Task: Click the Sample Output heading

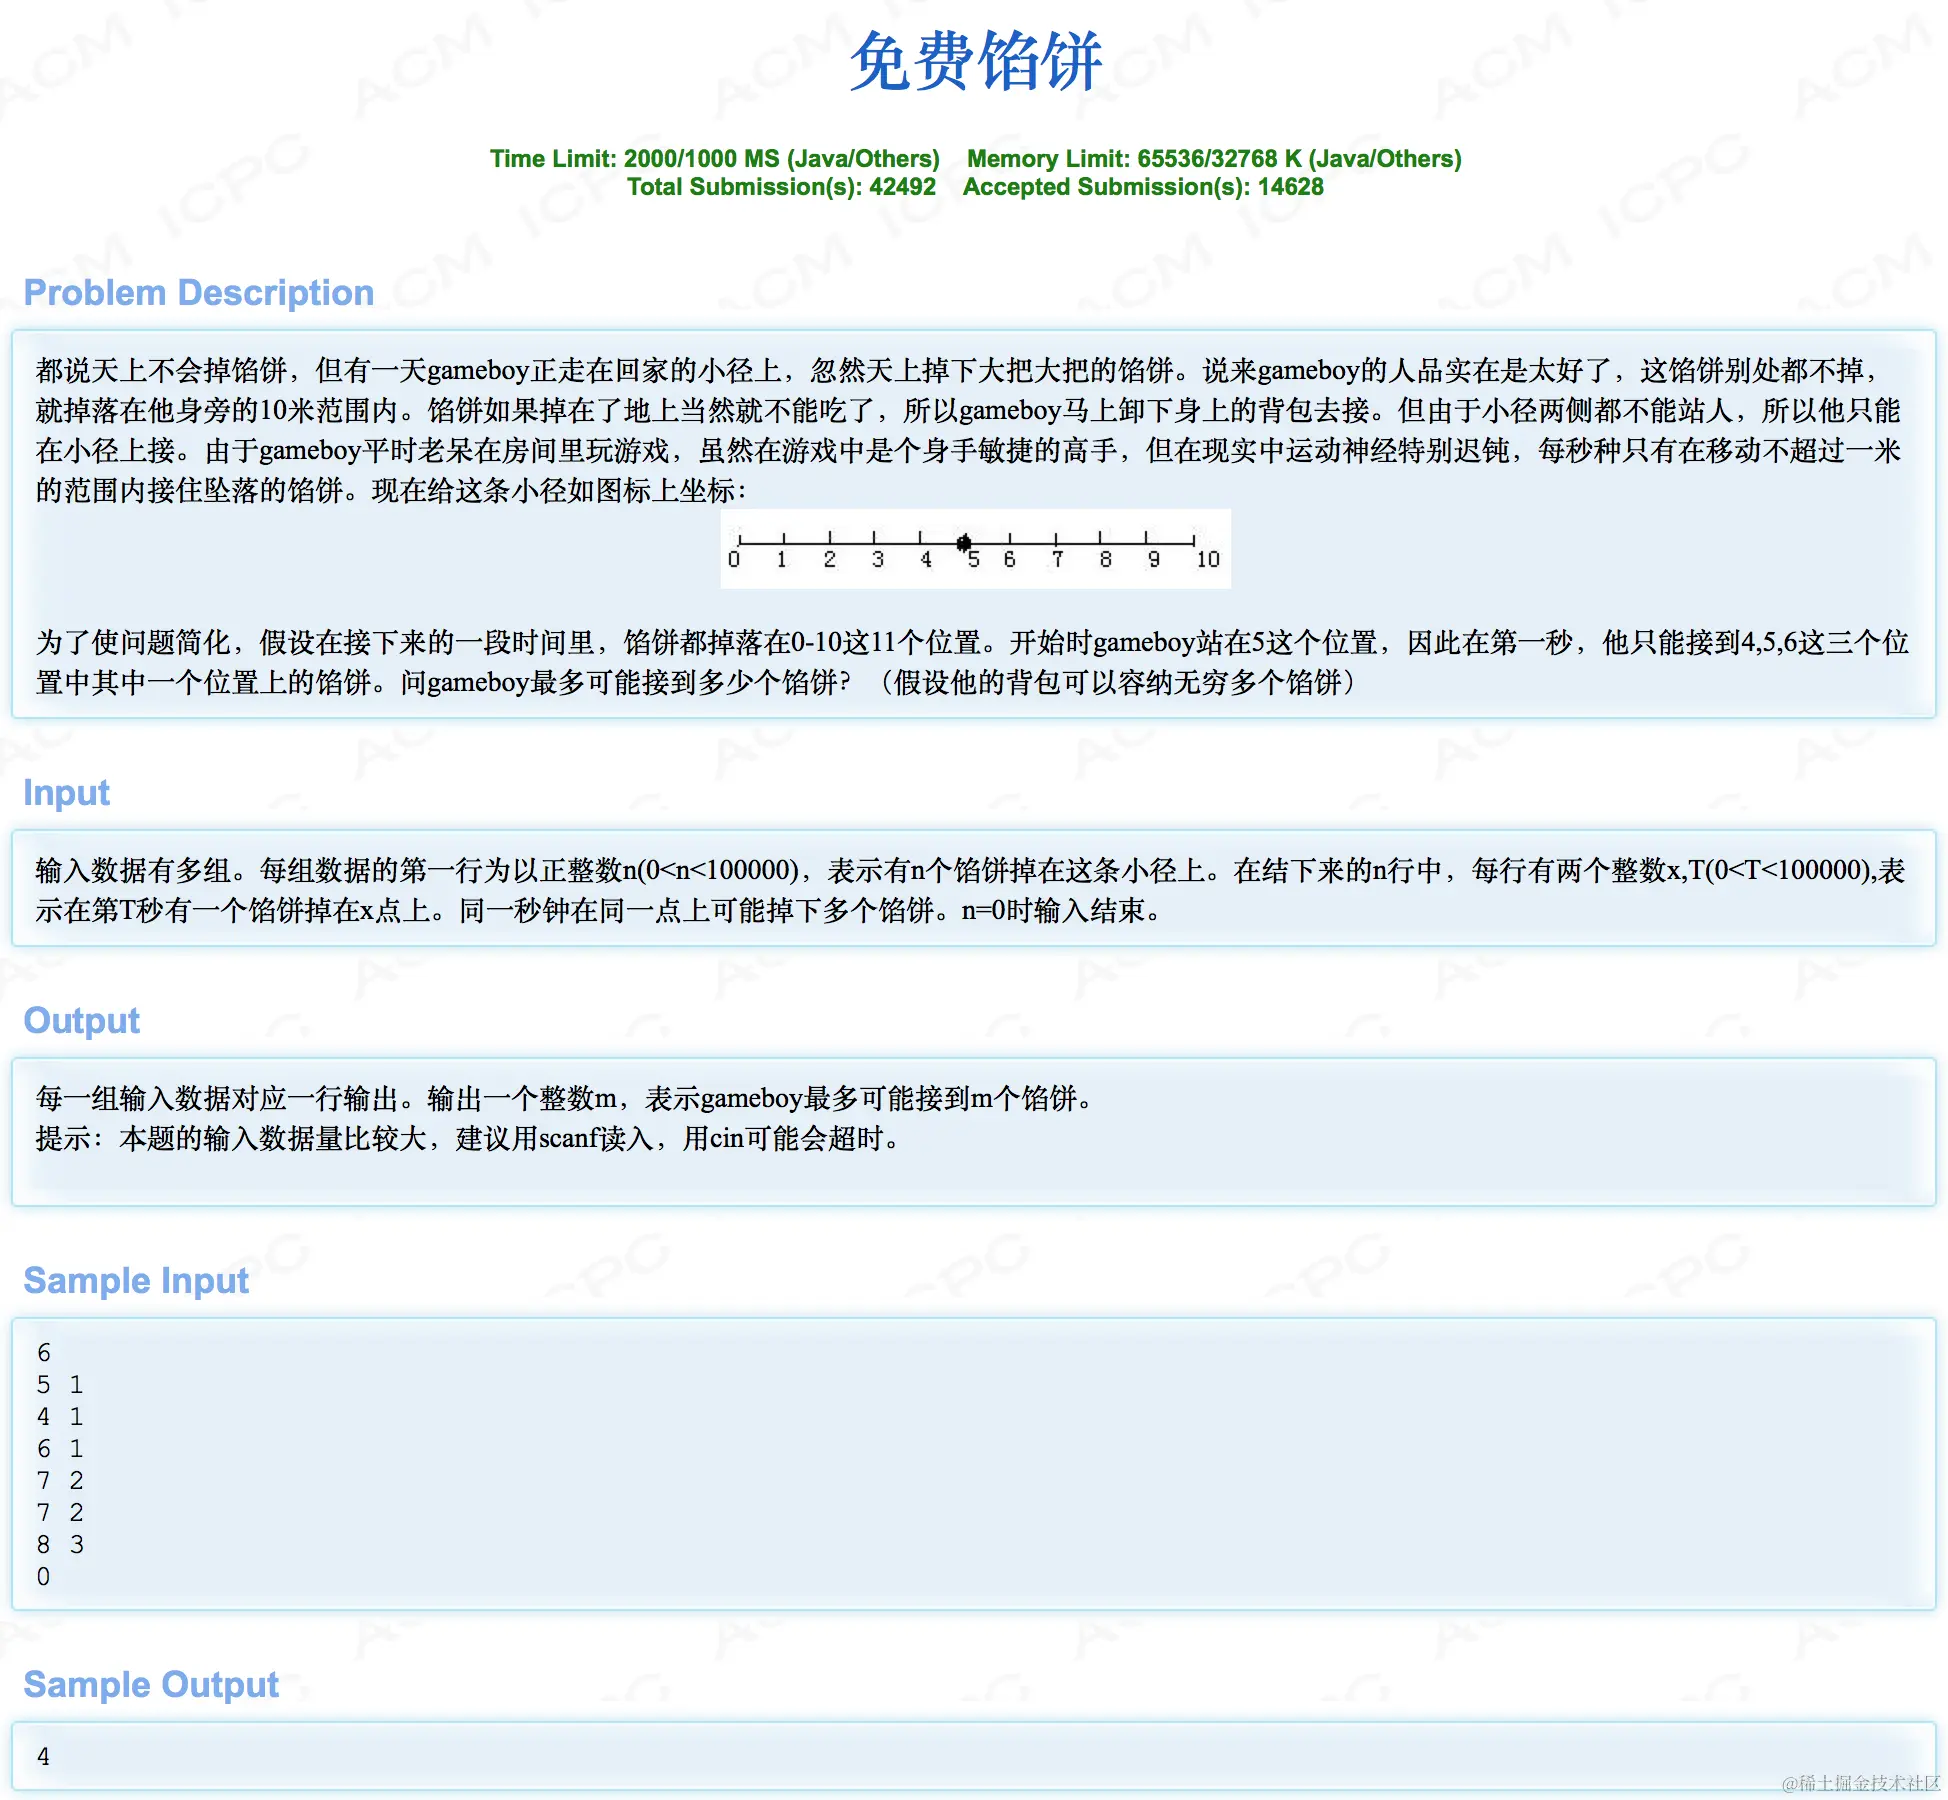Action: click(x=151, y=1684)
